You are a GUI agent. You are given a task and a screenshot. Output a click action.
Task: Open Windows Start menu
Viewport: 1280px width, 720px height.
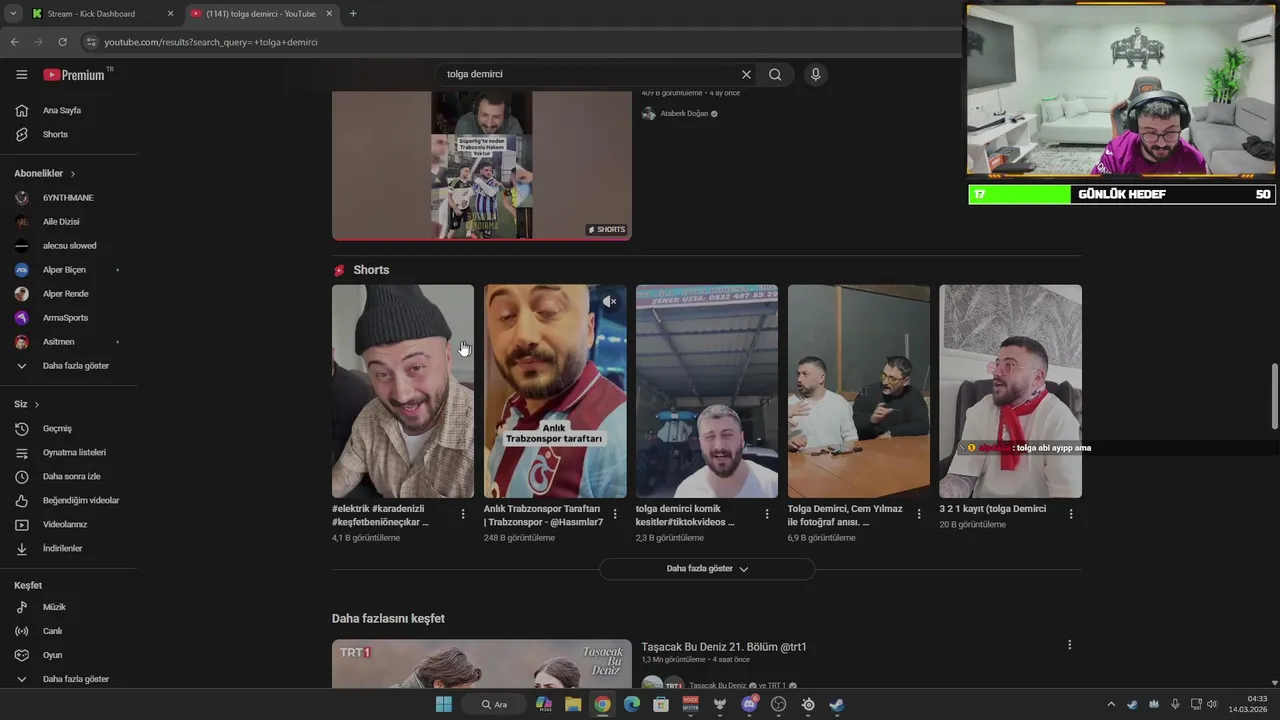[x=443, y=704]
